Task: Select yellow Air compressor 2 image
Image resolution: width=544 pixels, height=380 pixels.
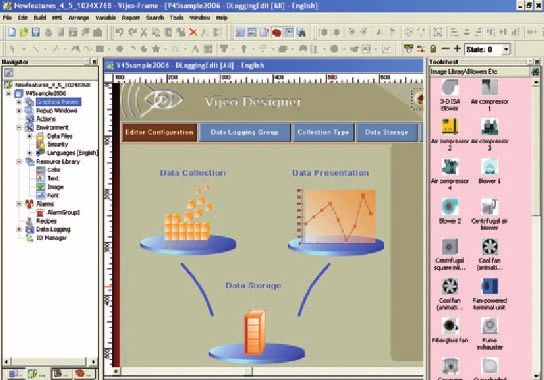Action: 450,127
